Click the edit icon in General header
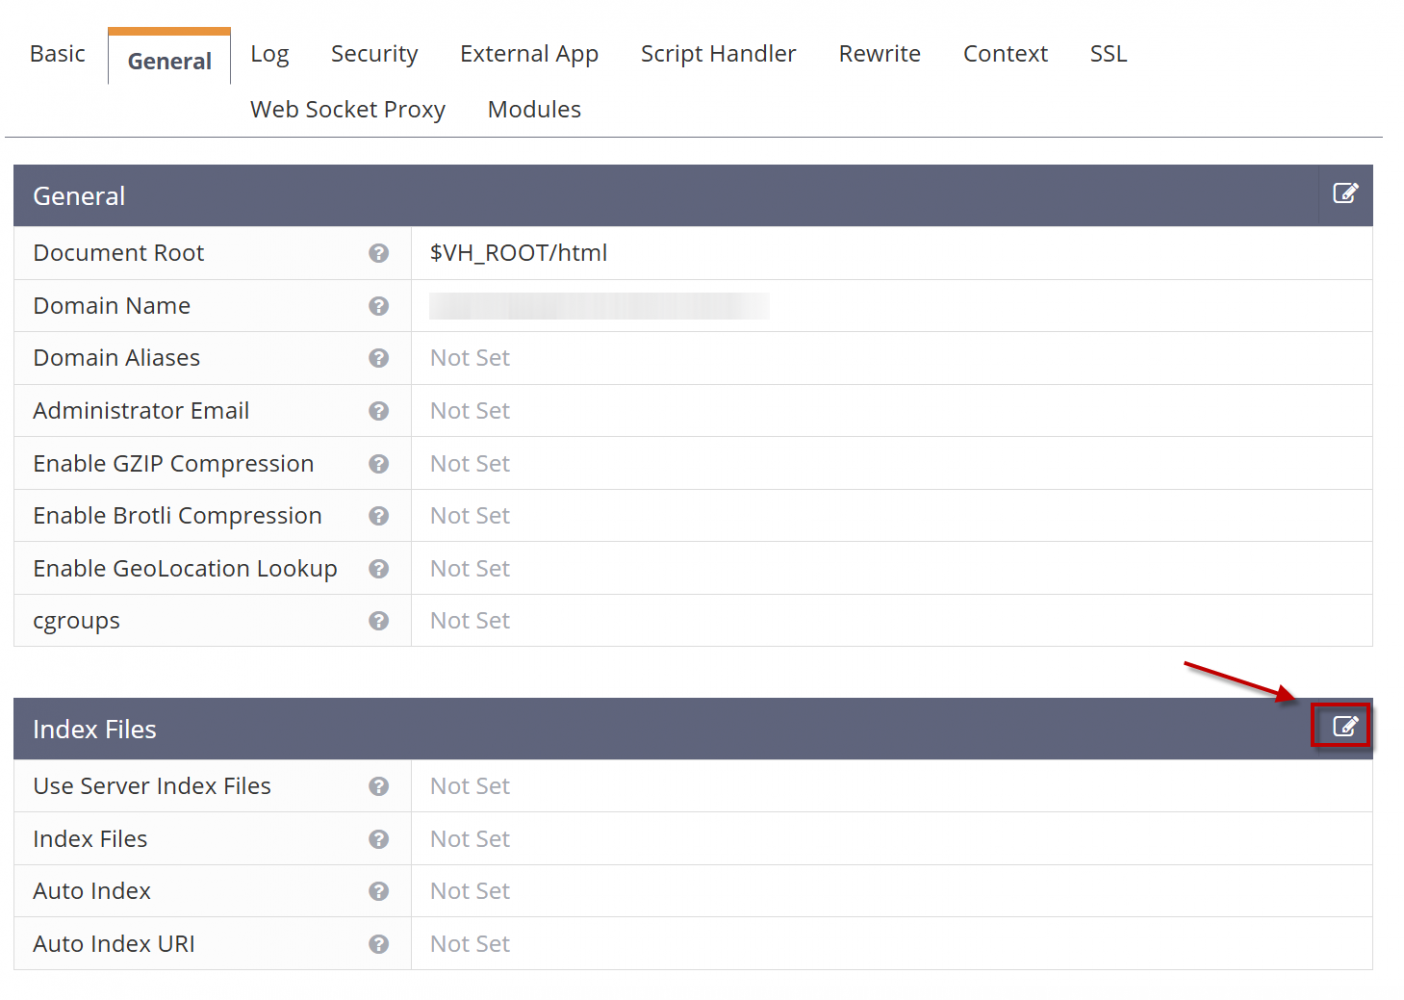 (1345, 194)
